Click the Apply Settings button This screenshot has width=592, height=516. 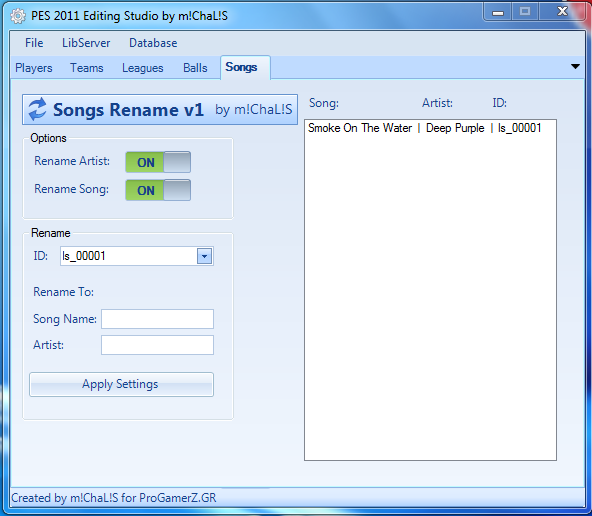[x=122, y=384]
